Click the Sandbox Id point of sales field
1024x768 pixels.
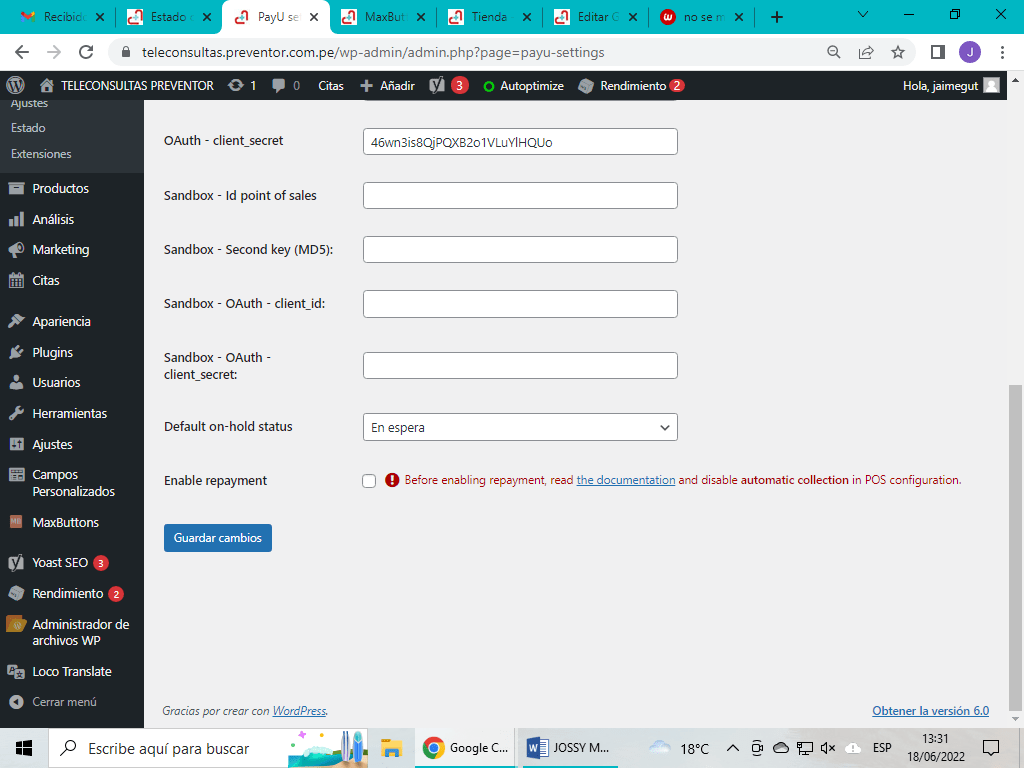(x=520, y=196)
